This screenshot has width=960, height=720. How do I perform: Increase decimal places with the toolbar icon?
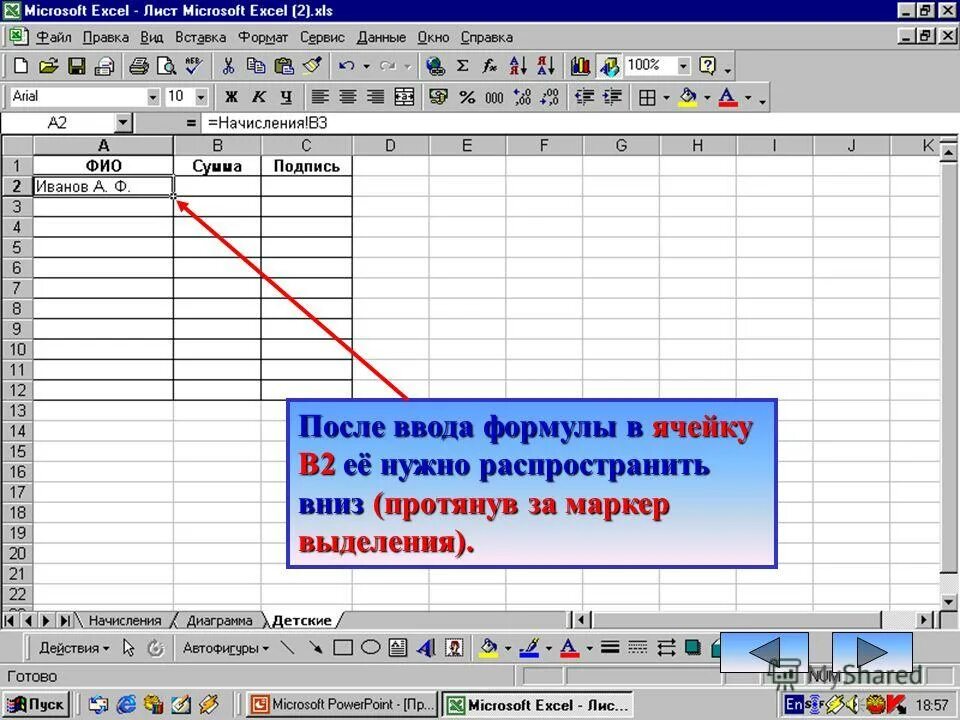click(x=520, y=97)
